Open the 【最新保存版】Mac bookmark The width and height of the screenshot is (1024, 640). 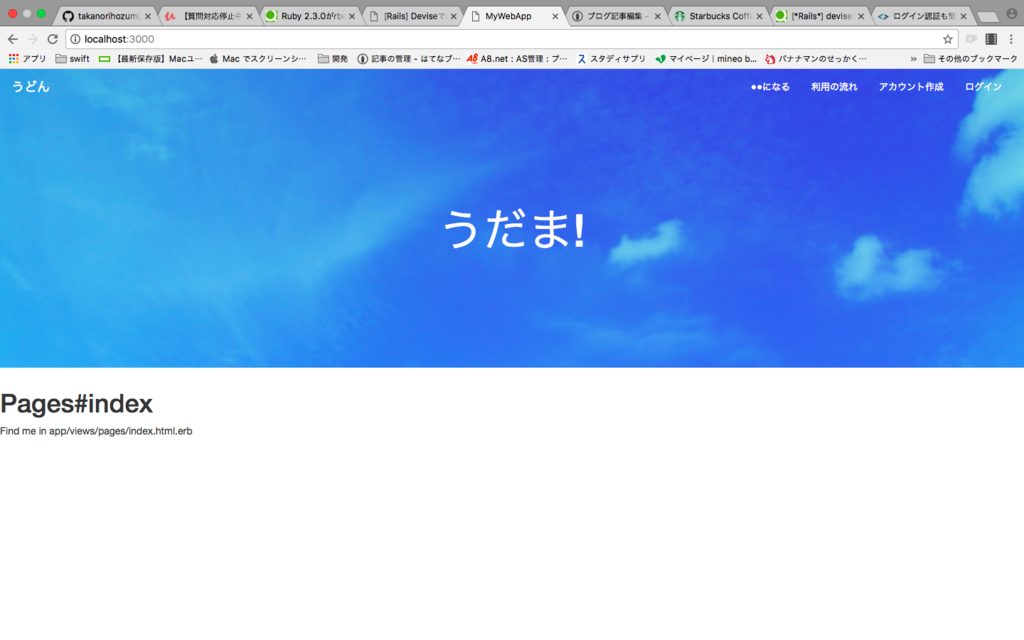(150, 59)
